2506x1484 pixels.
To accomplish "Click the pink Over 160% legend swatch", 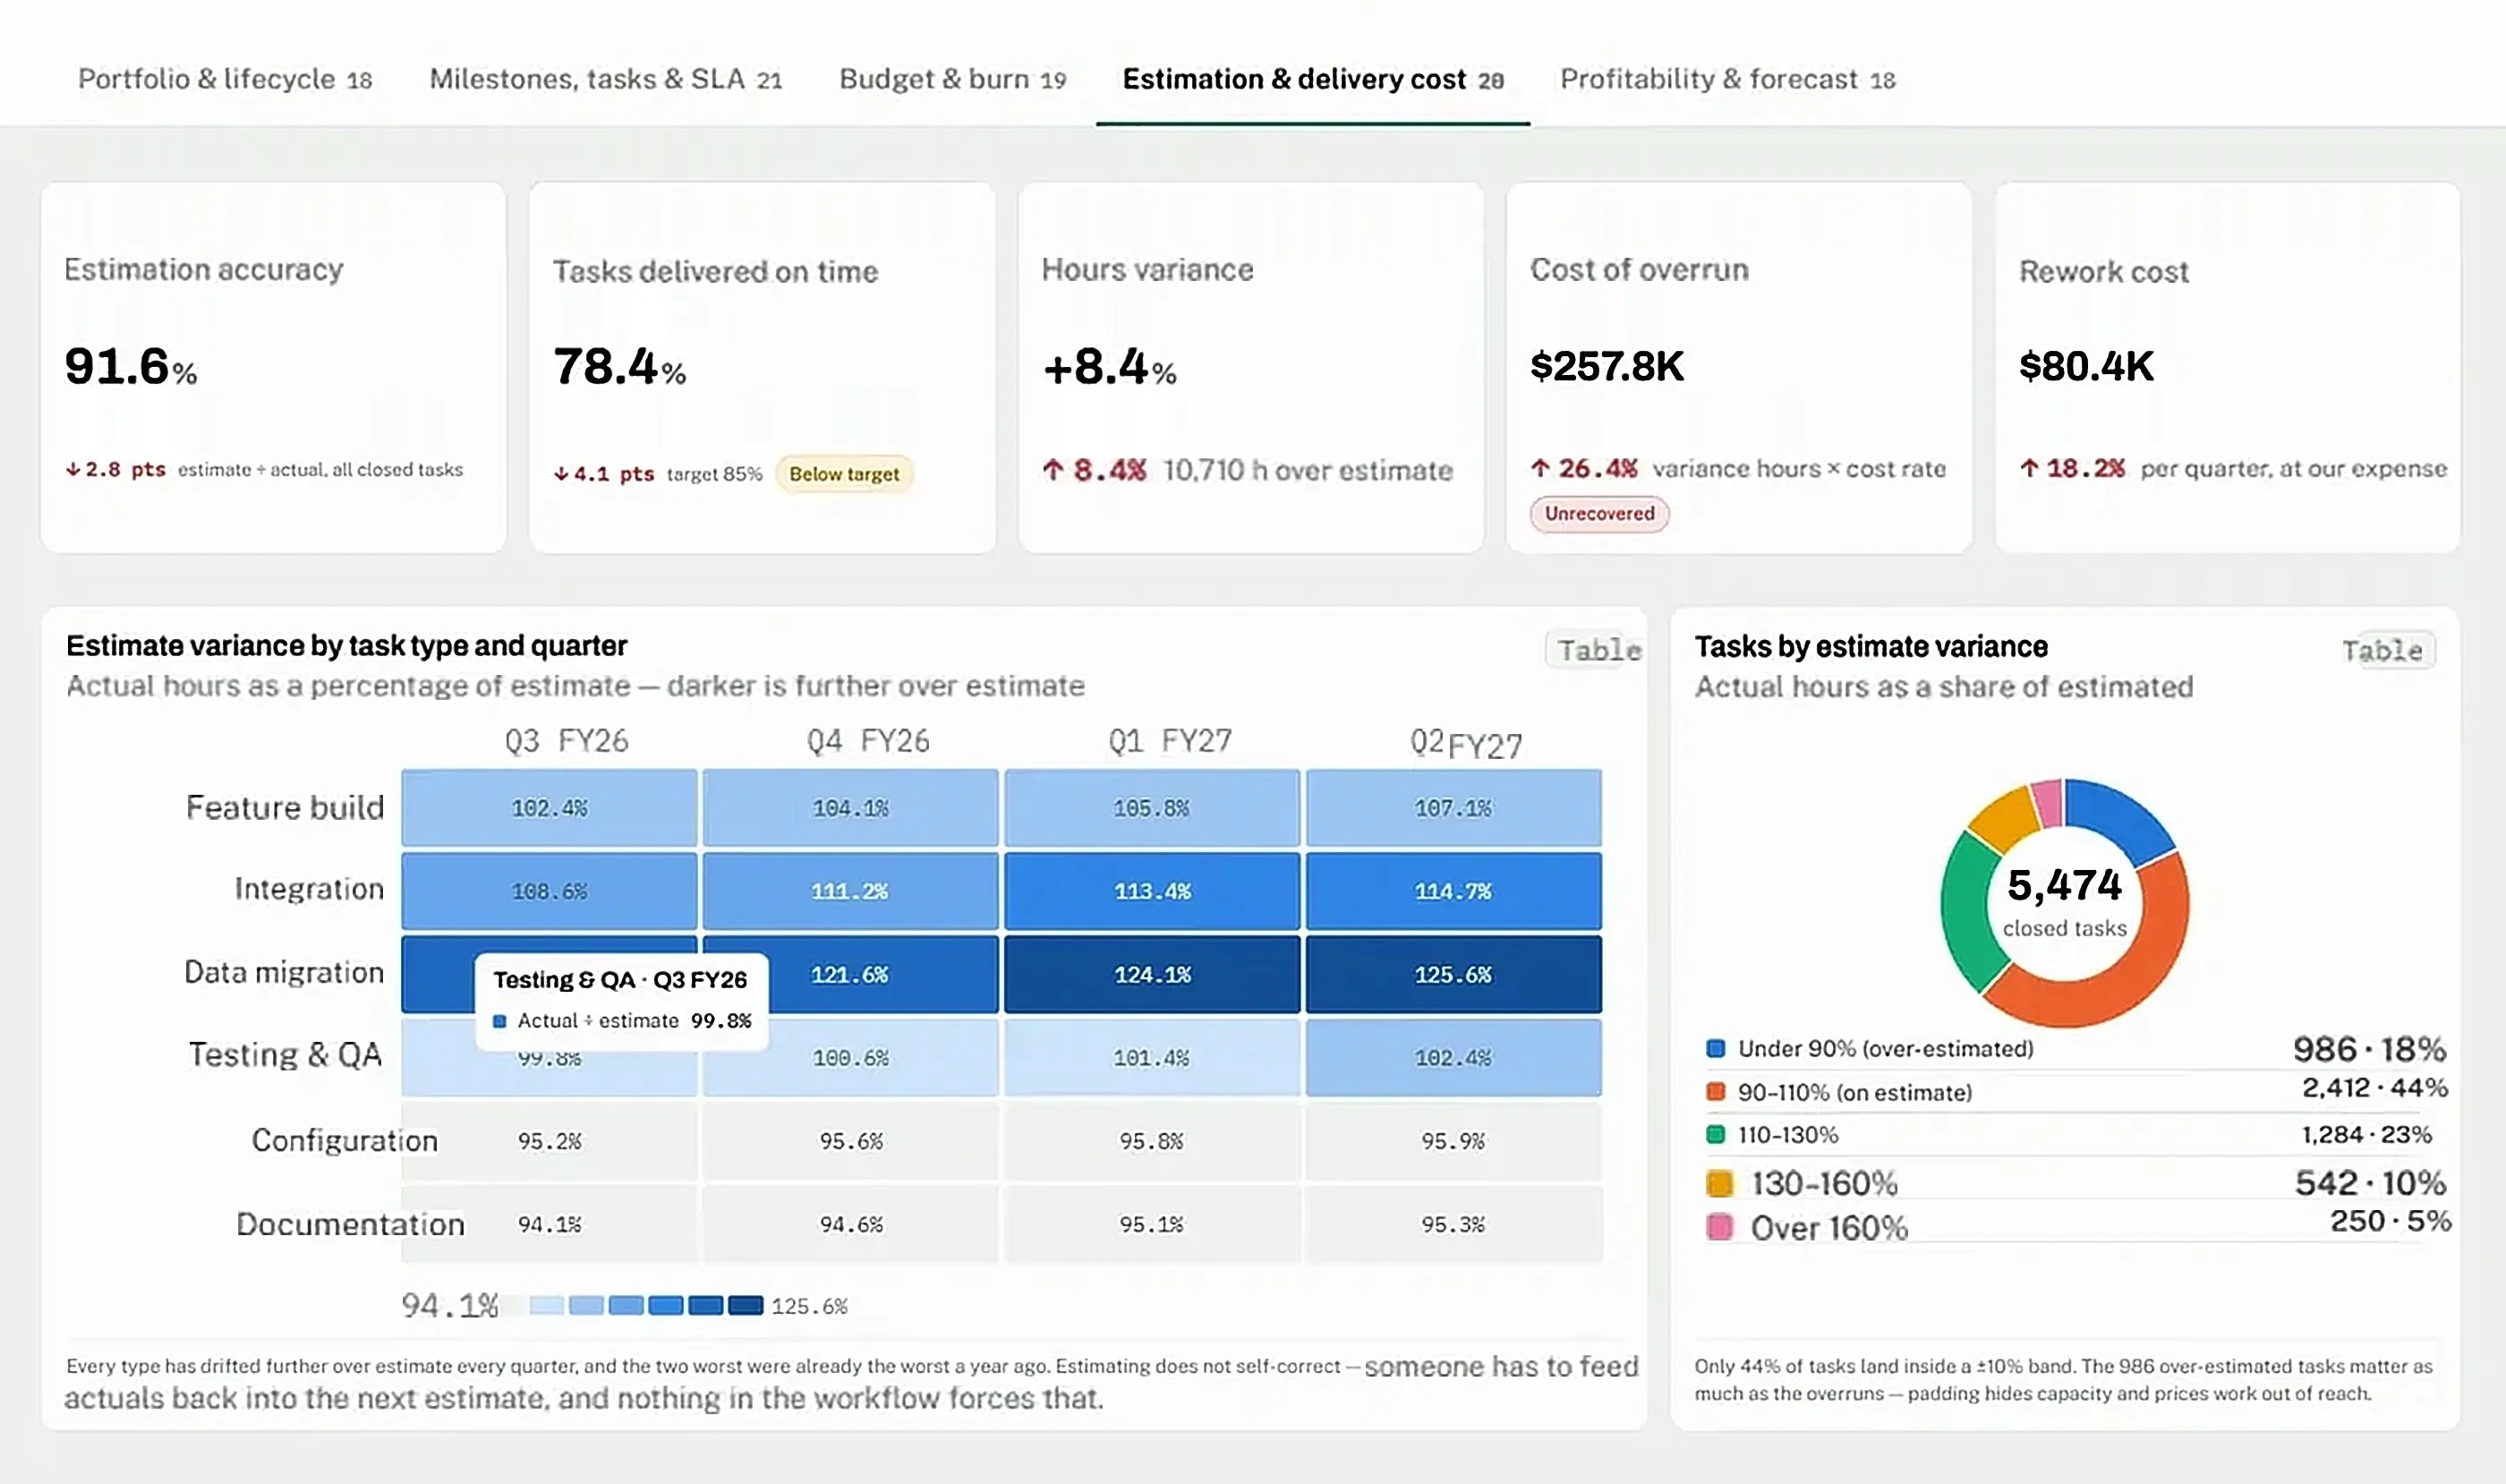I will tap(1720, 1227).
